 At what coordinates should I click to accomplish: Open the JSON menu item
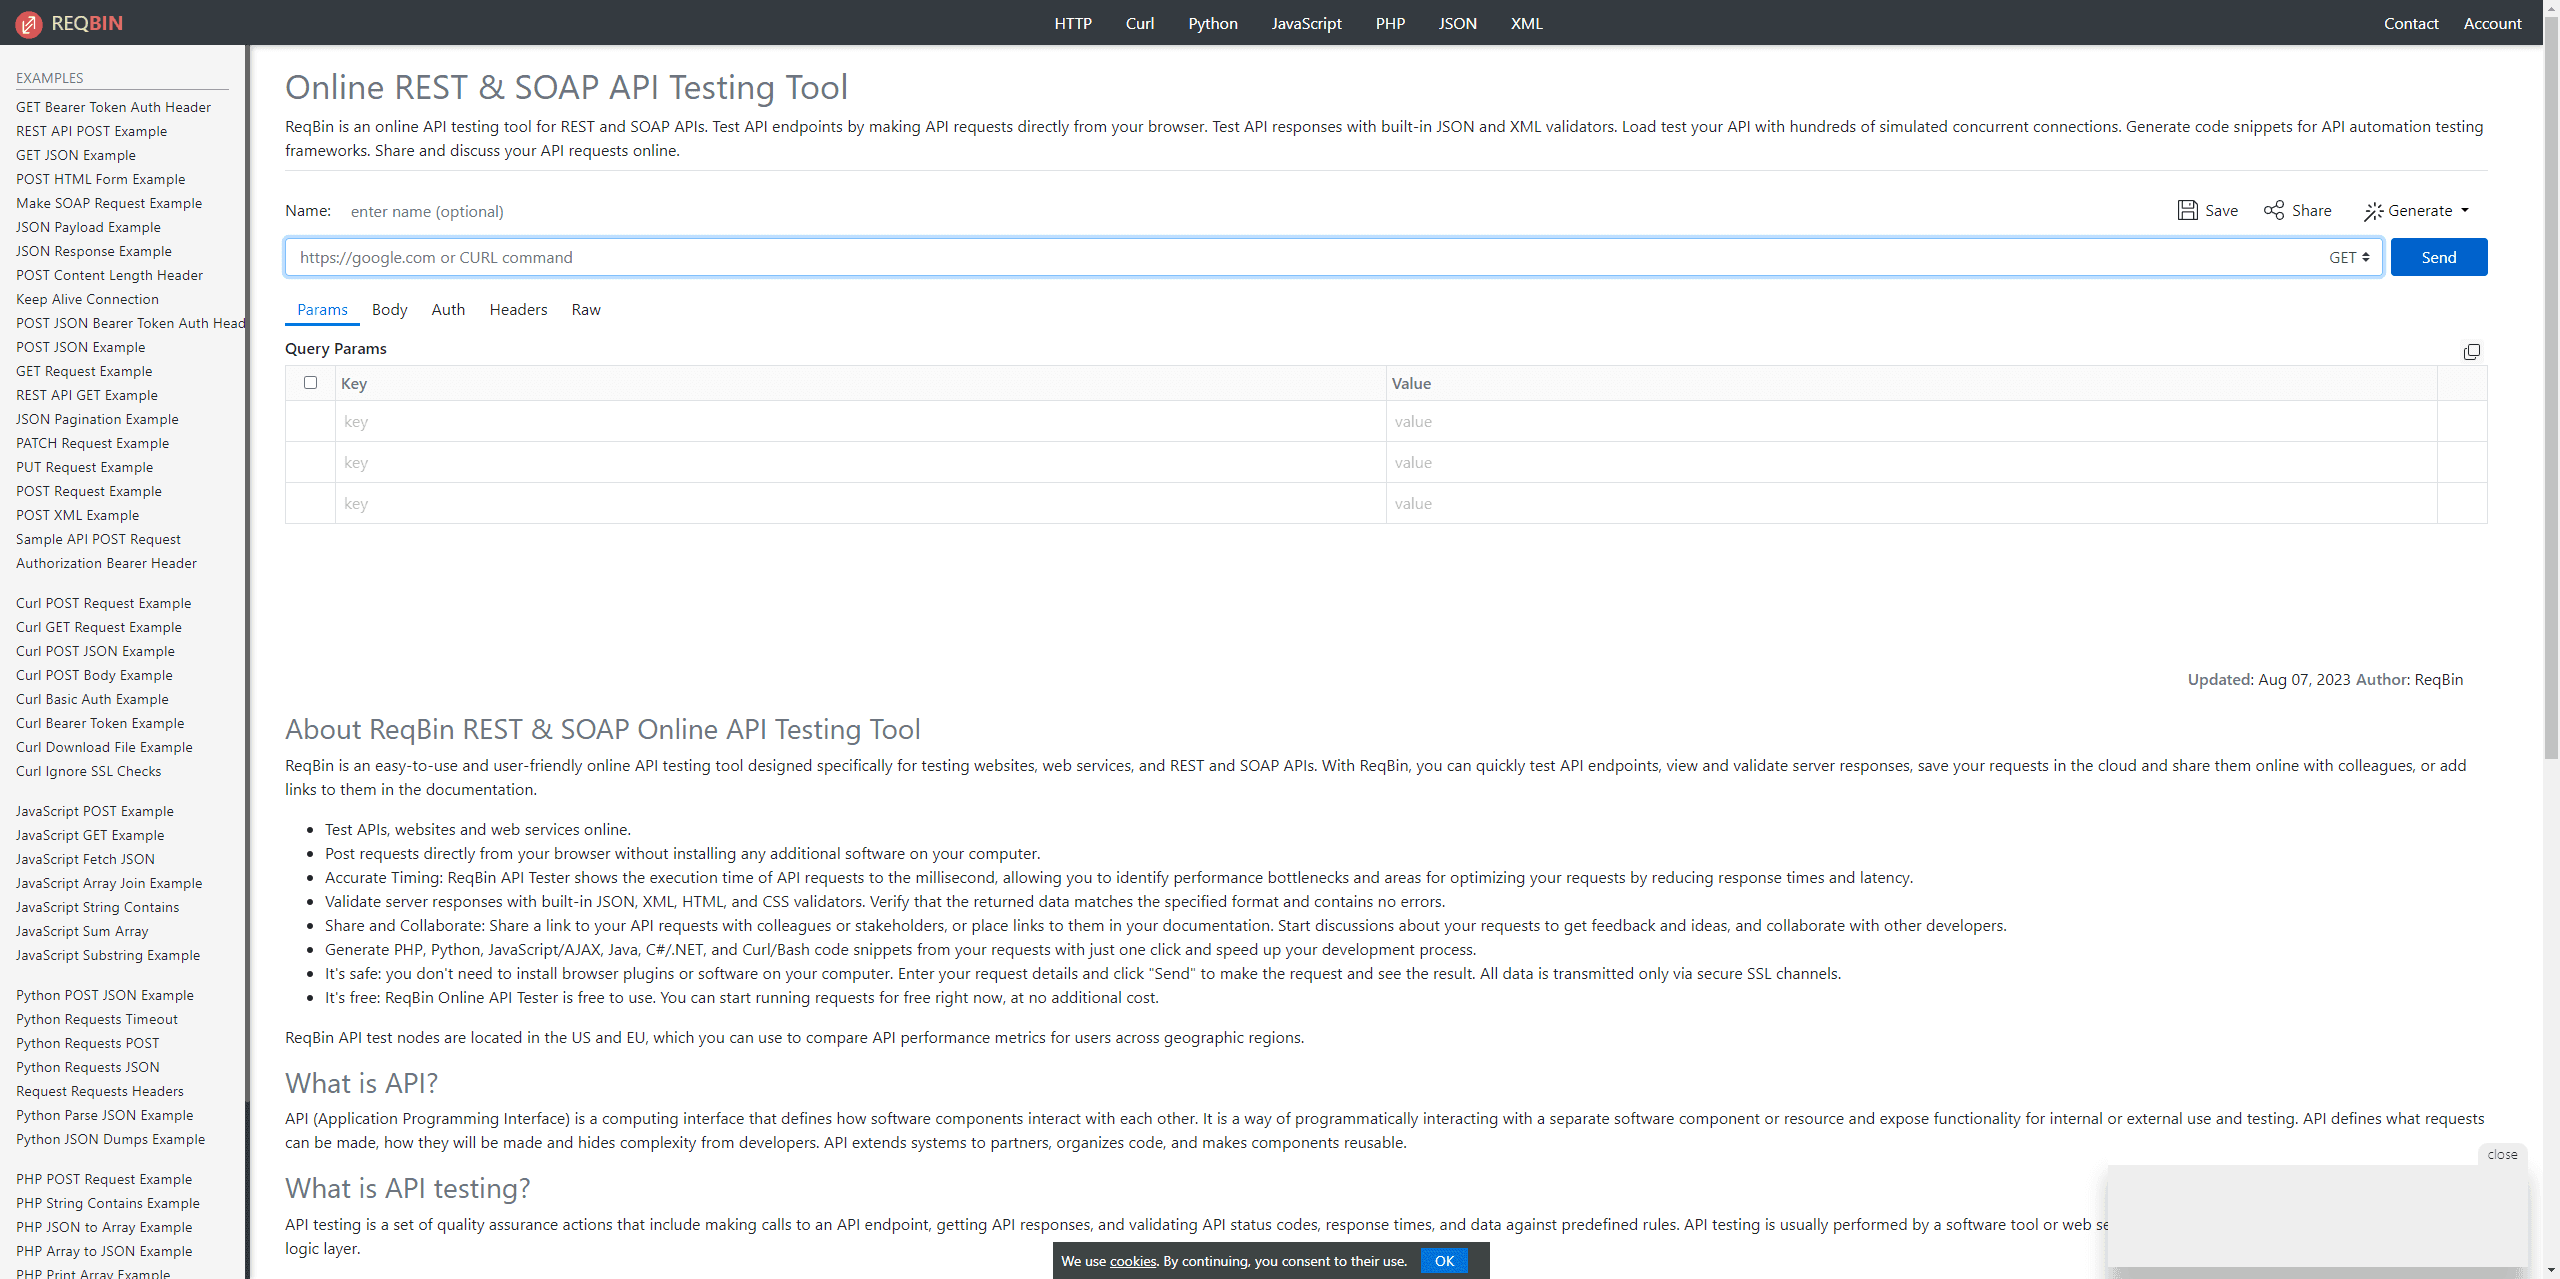1457,23
